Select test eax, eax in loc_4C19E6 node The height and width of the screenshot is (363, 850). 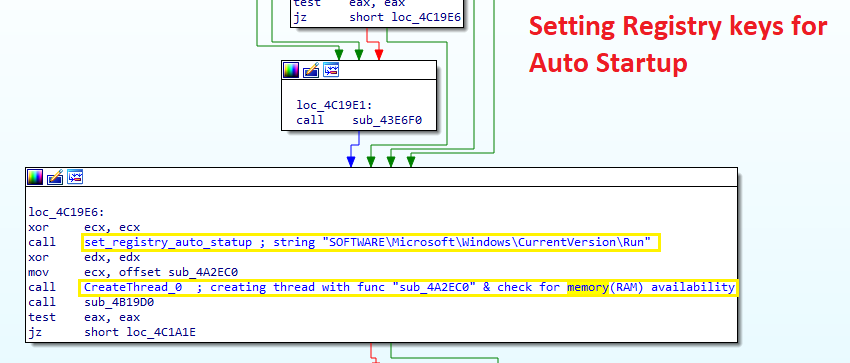point(84,317)
